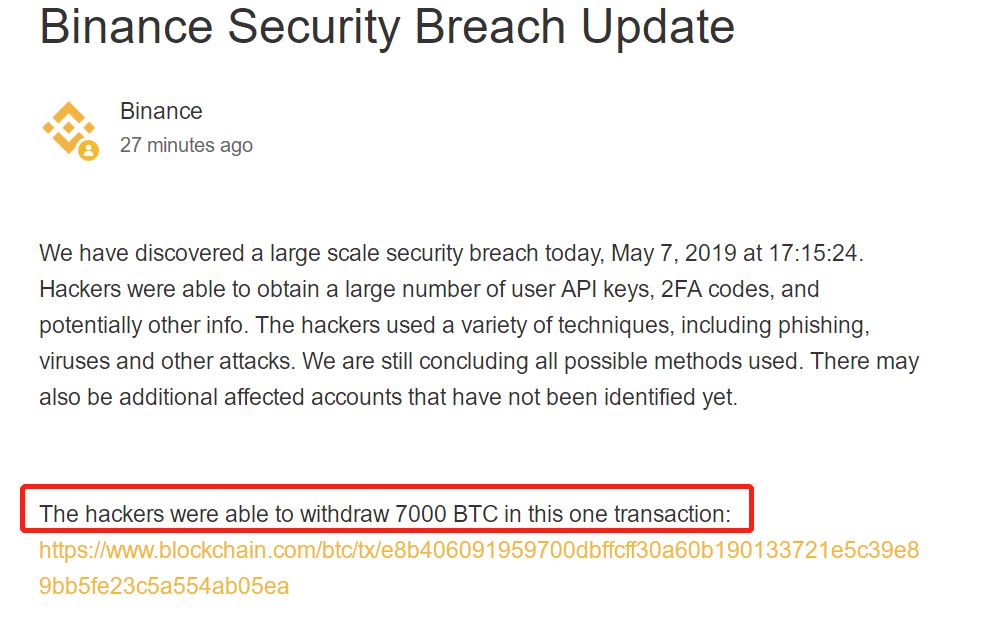The height and width of the screenshot is (624, 1005).
Task: Click the hash ending "9bb5fe23c5a554ab05ea"
Action: pos(164,586)
